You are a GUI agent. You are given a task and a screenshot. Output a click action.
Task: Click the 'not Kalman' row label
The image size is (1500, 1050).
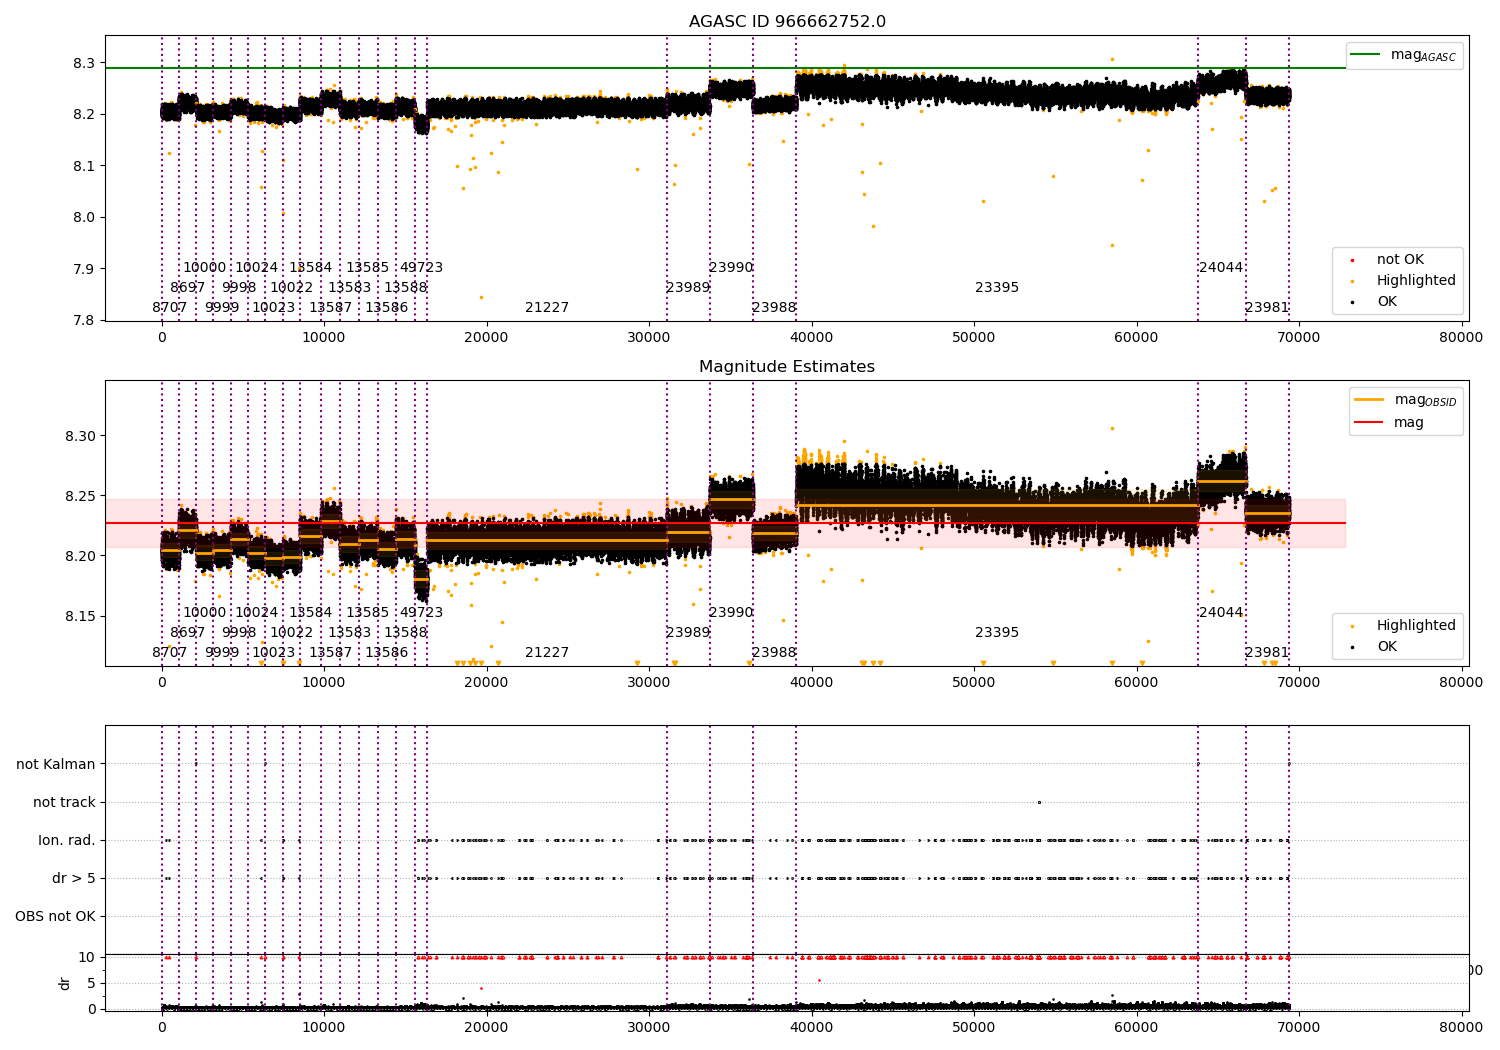(56, 764)
